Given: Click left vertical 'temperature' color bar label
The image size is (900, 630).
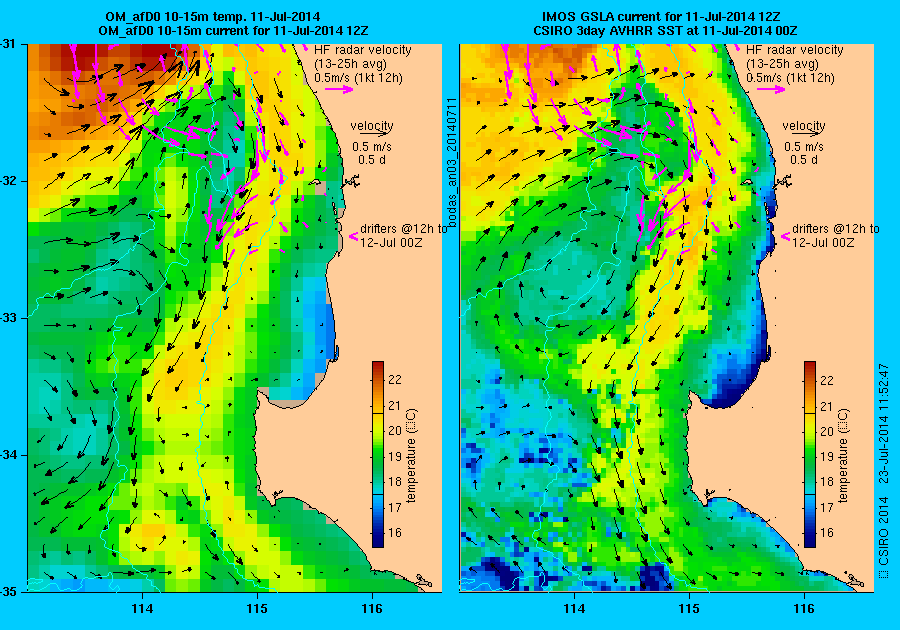Looking at the screenshot, I should coord(412,456).
